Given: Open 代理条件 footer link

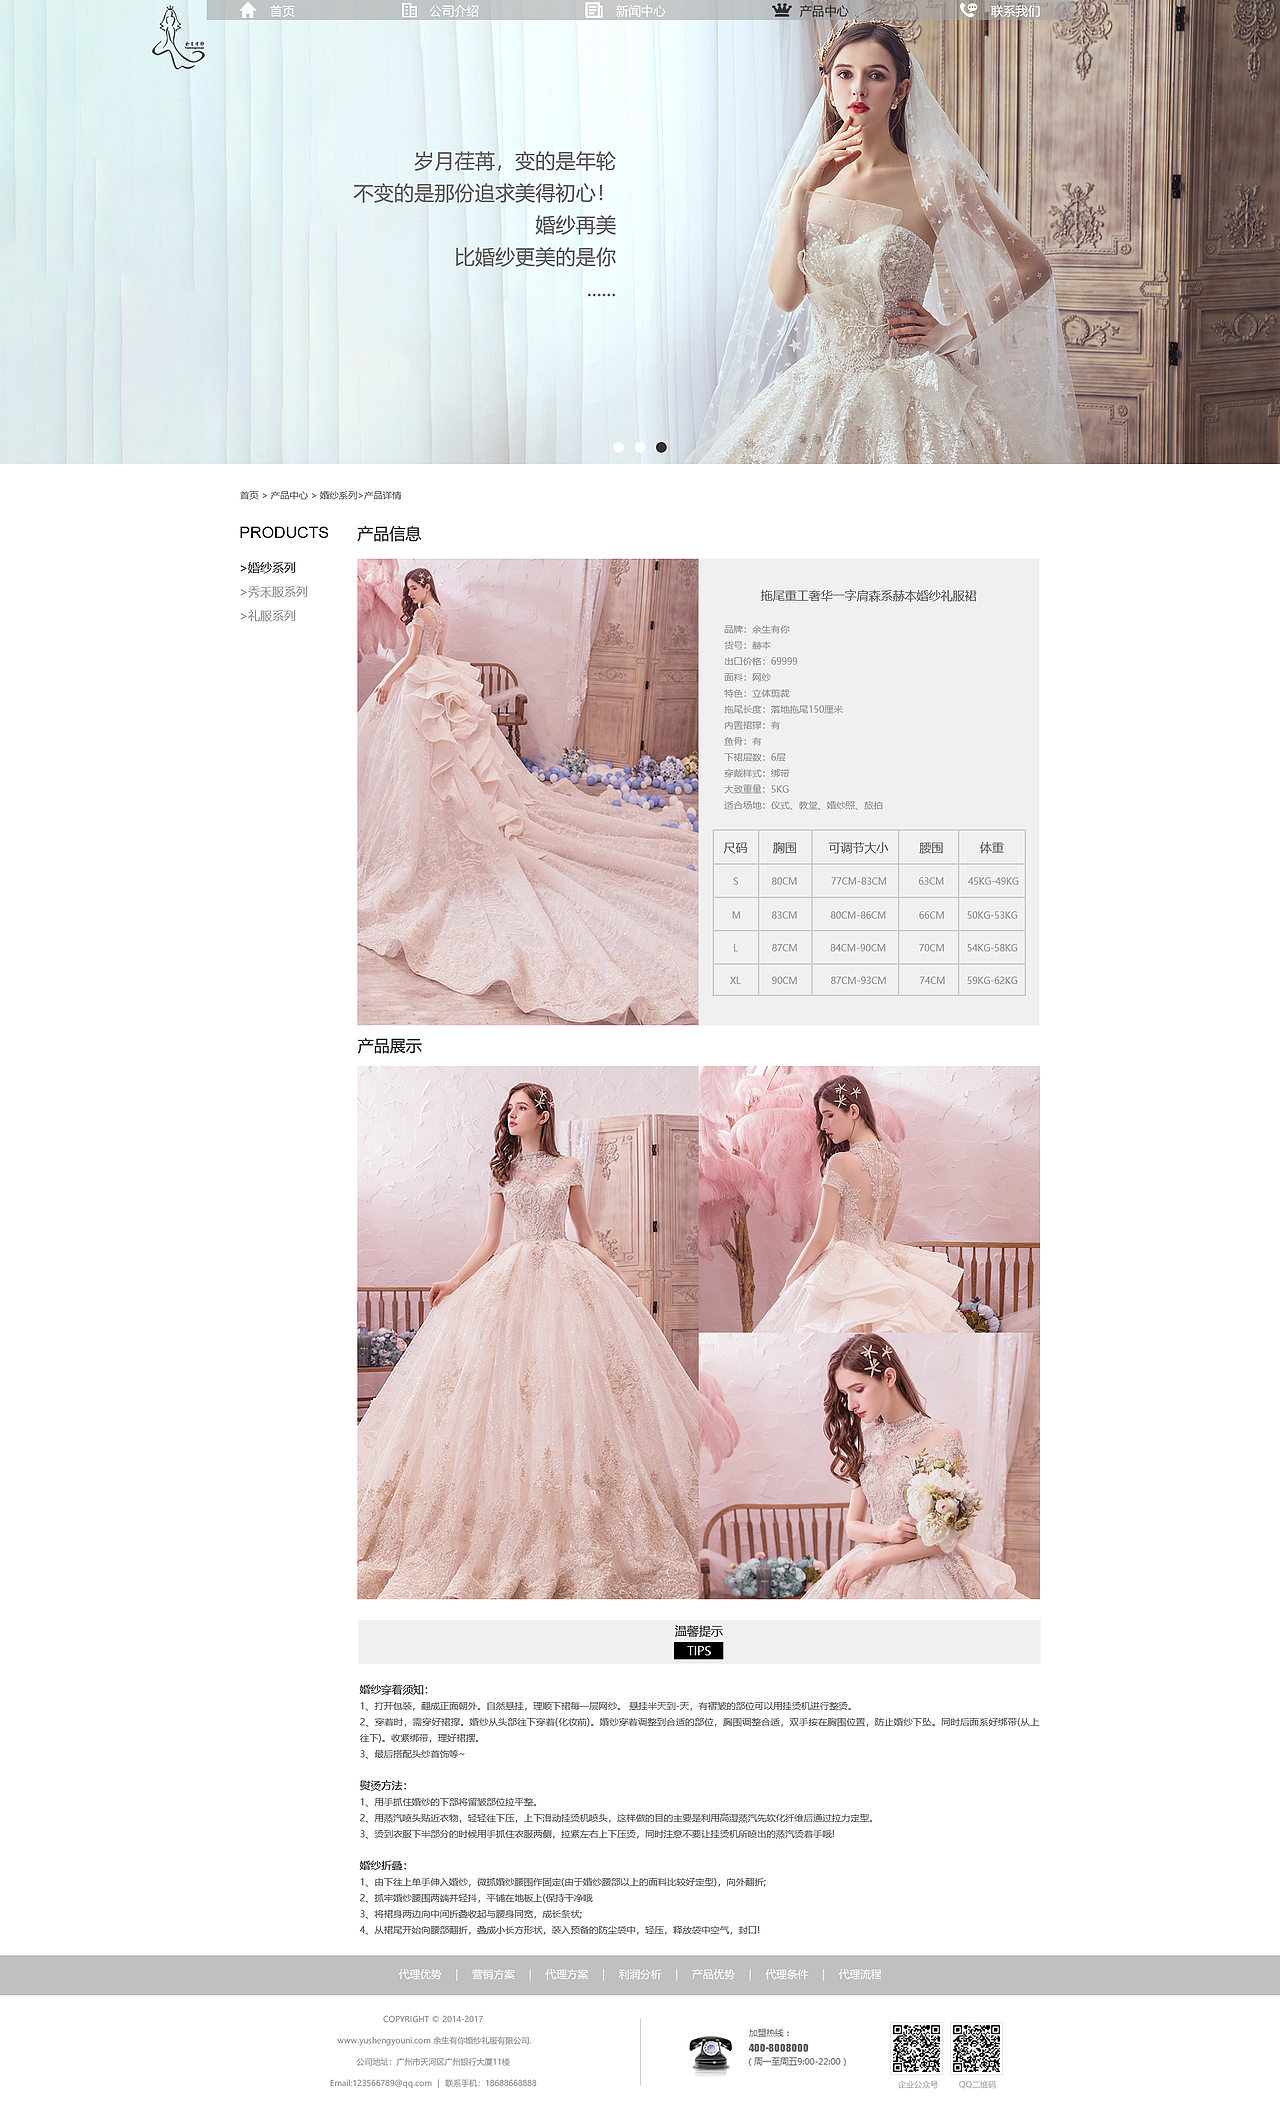Looking at the screenshot, I should point(786,1974).
